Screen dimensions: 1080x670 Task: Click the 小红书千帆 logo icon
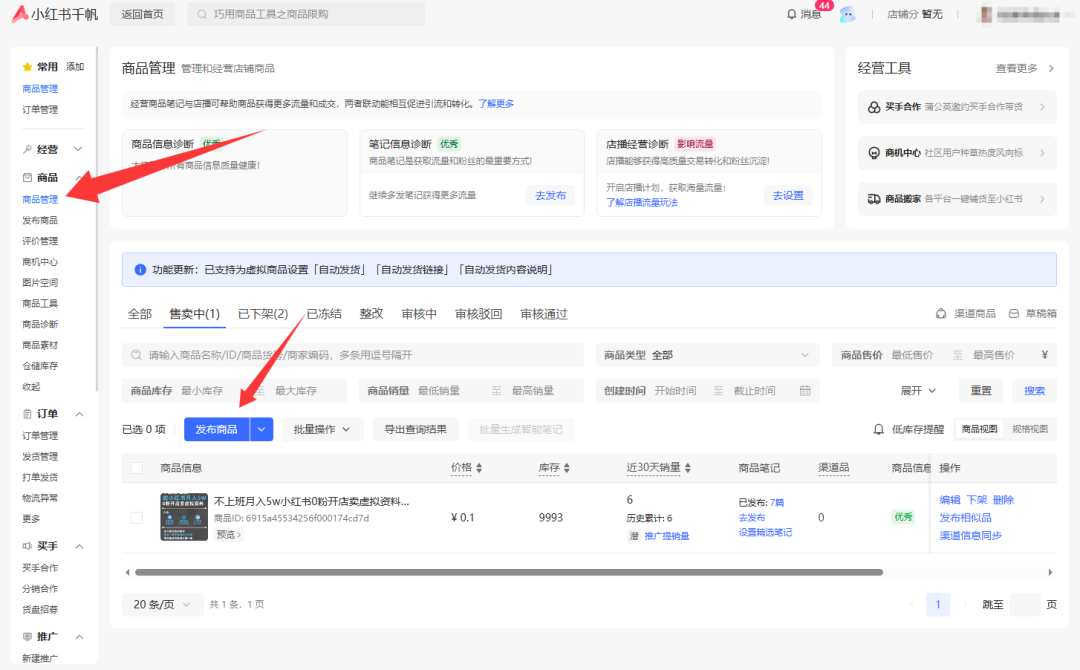tap(21, 14)
